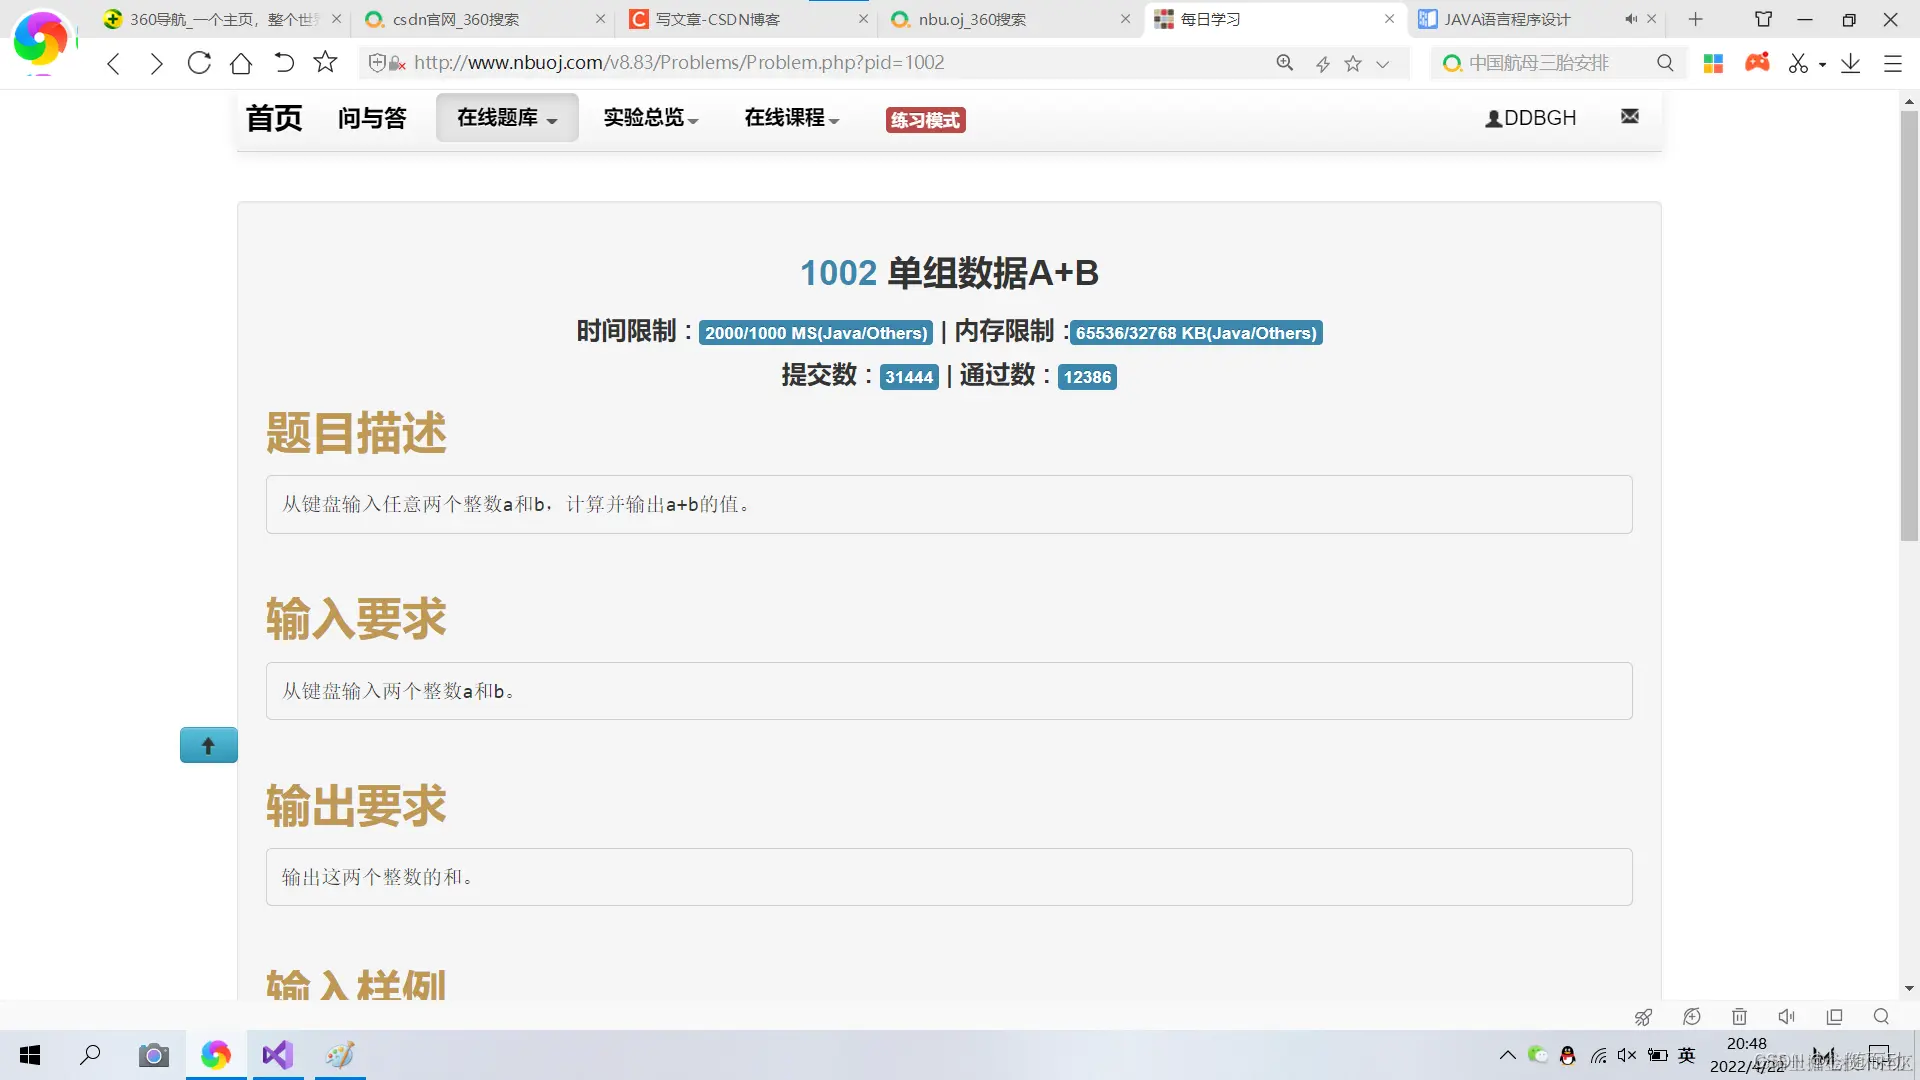Open the scissors screenshot tool

(1798, 63)
